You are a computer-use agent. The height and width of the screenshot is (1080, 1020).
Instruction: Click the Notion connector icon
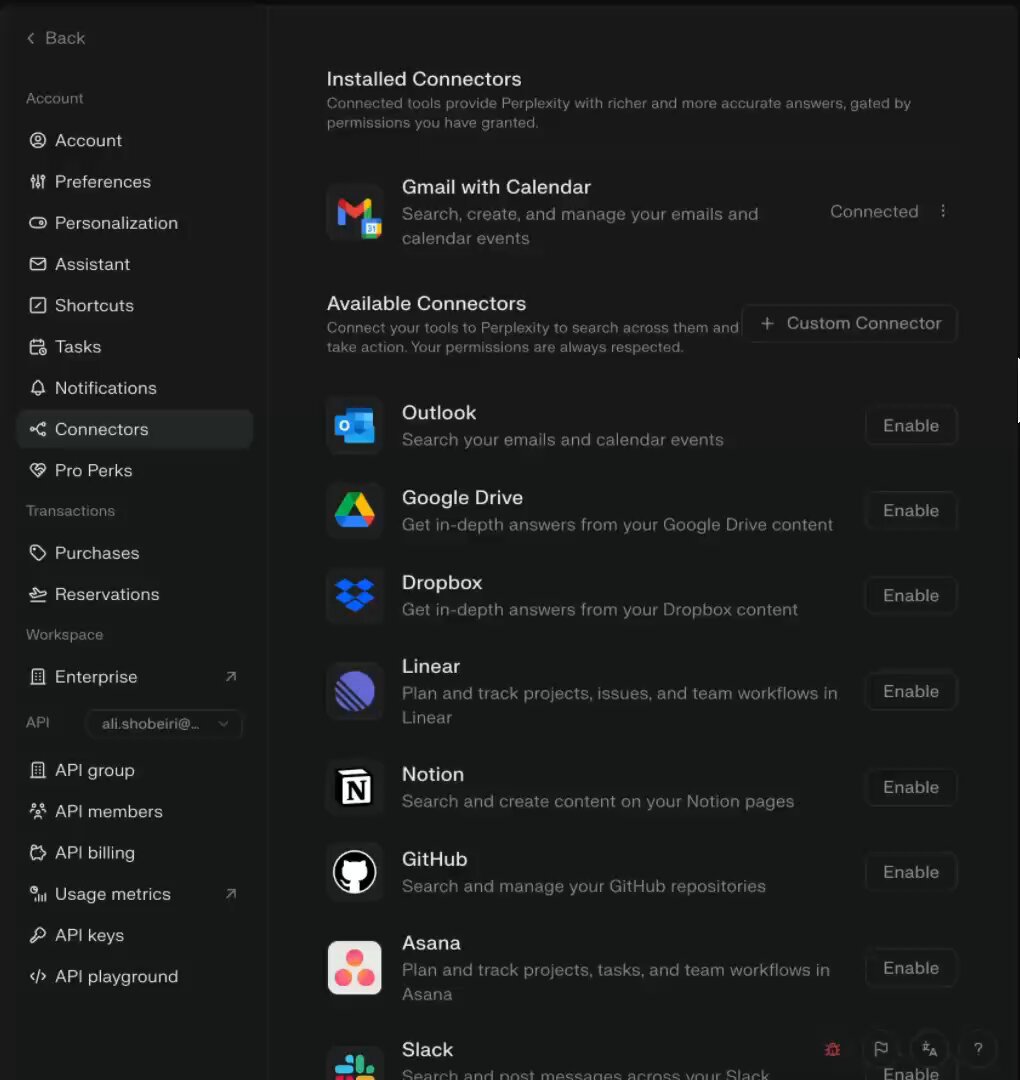pyautogui.click(x=355, y=787)
